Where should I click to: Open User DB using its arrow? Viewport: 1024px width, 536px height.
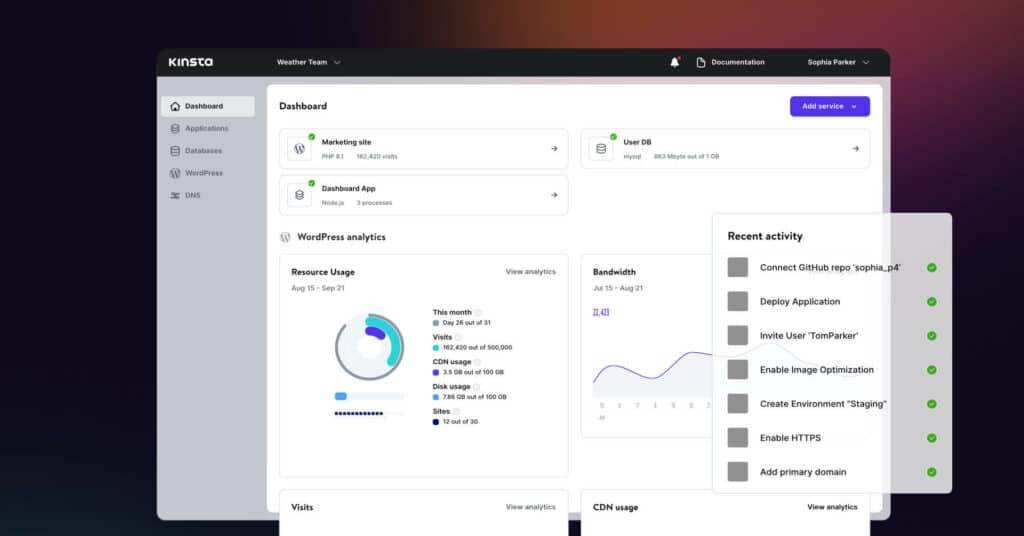point(855,148)
